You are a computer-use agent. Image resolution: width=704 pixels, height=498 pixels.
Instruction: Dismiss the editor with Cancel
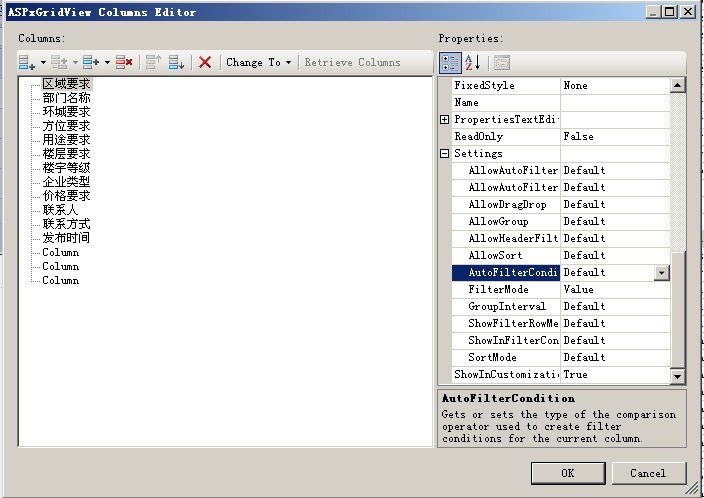648,473
